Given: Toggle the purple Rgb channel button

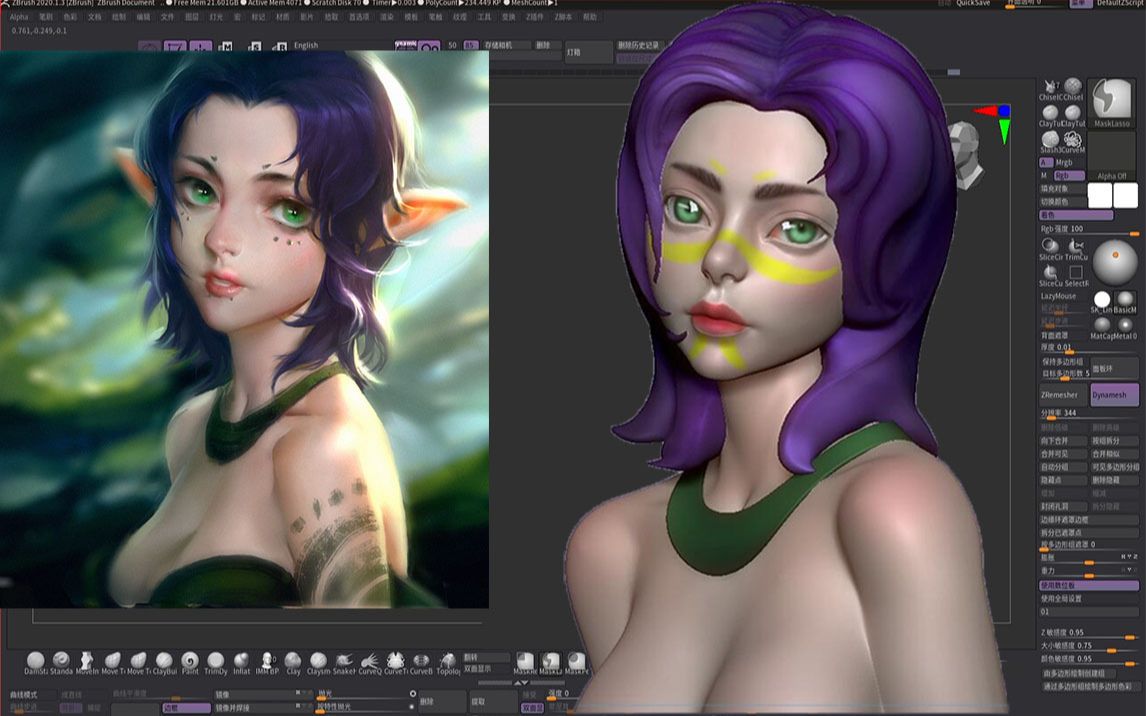Looking at the screenshot, I should [x=1069, y=175].
